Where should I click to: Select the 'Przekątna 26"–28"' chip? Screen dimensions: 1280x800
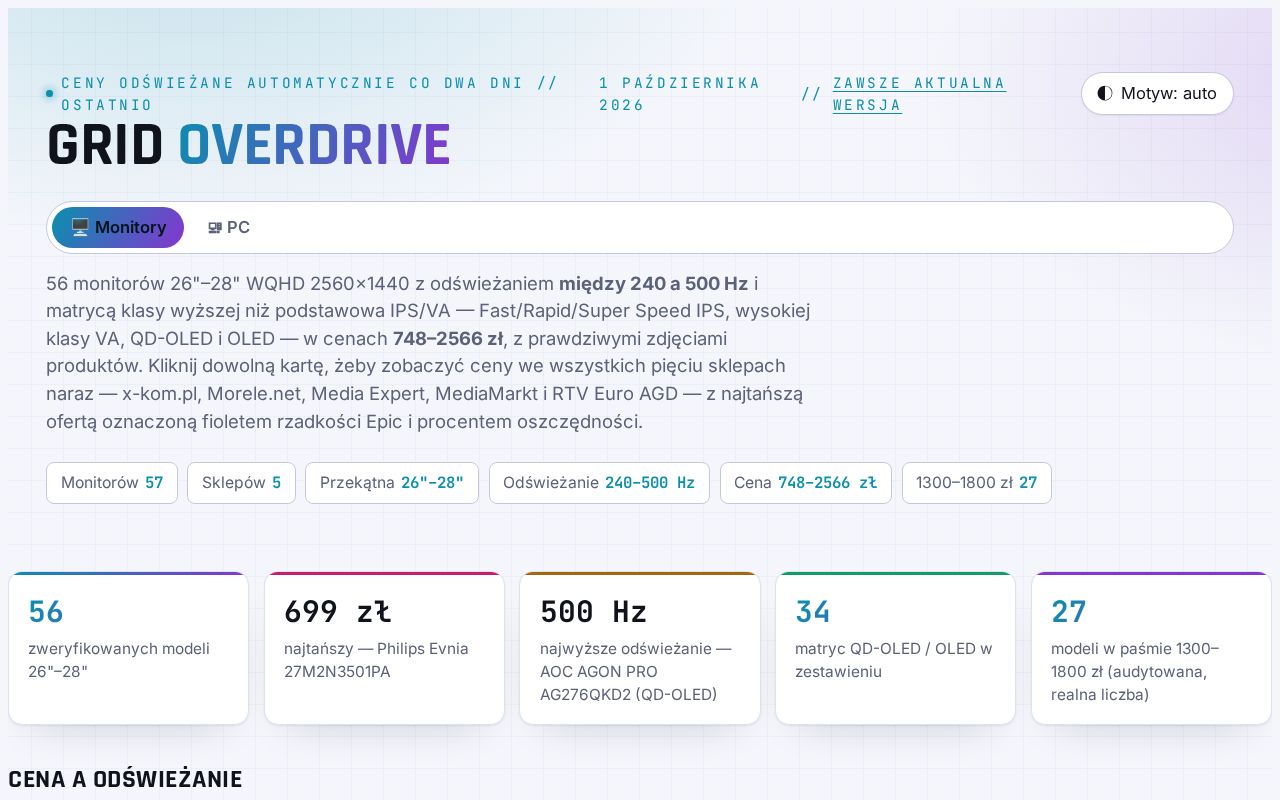392,483
